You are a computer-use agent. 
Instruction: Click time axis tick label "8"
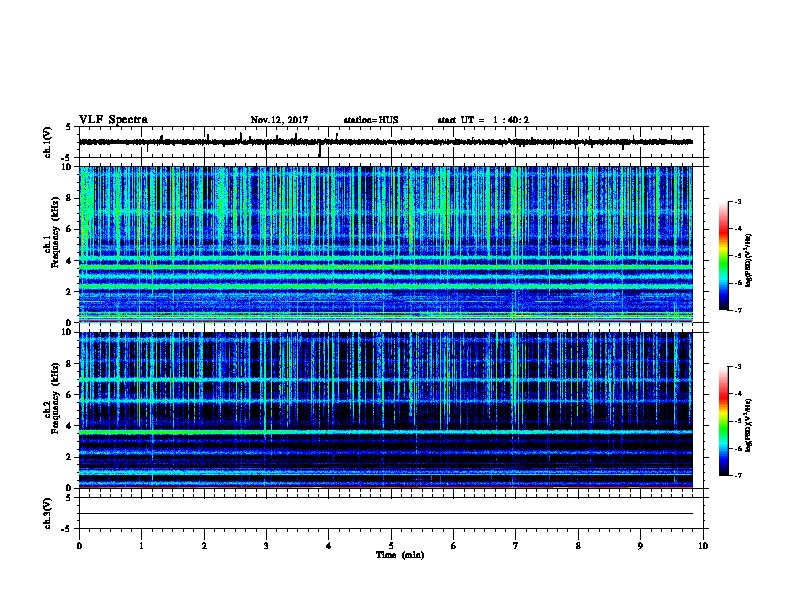(x=578, y=546)
